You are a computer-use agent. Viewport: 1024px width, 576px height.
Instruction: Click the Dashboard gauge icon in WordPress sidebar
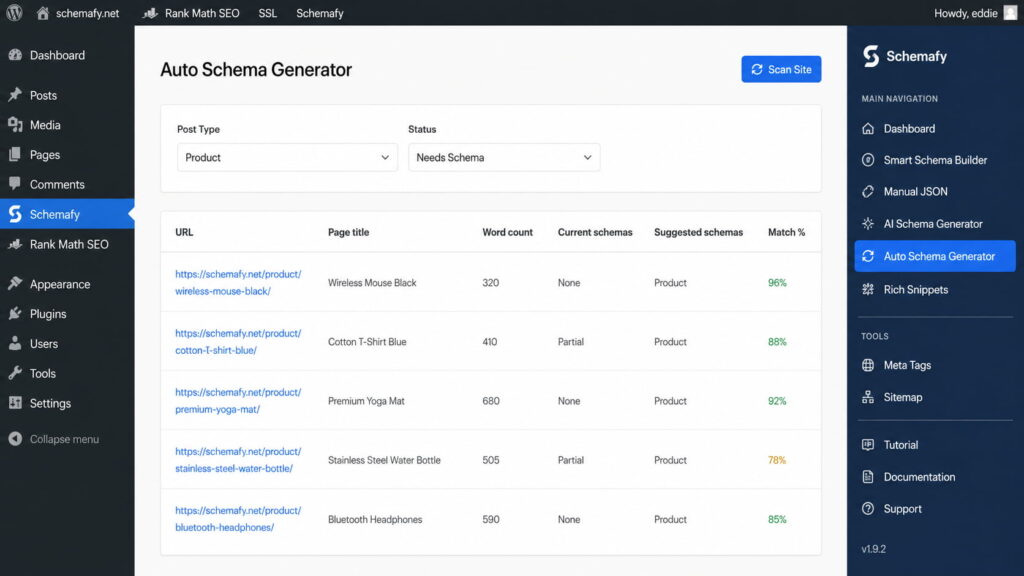(15, 56)
